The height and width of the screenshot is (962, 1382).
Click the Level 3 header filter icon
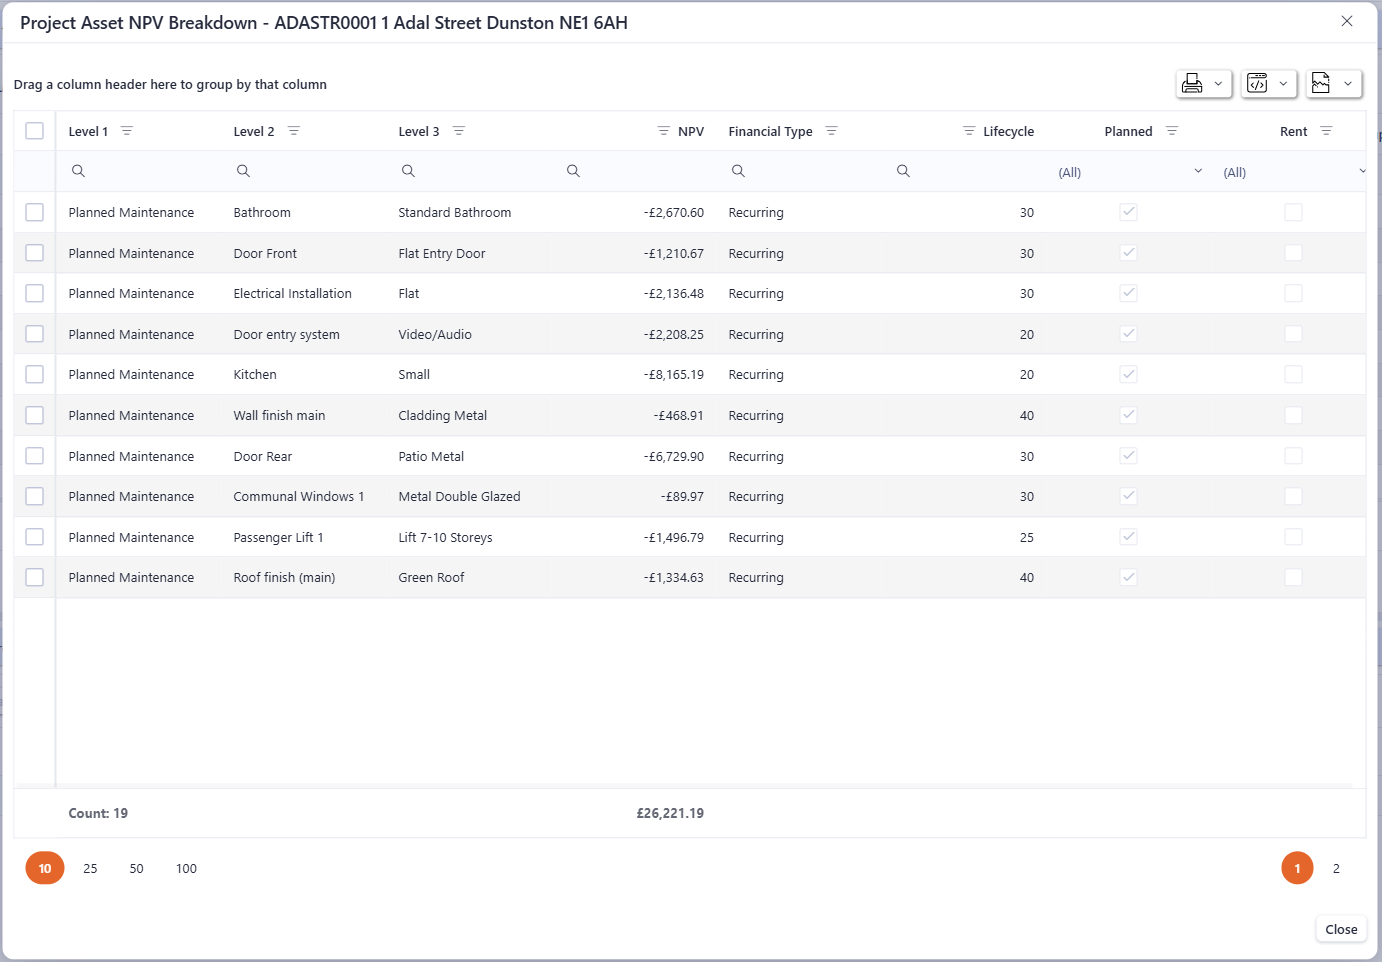[459, 131]
